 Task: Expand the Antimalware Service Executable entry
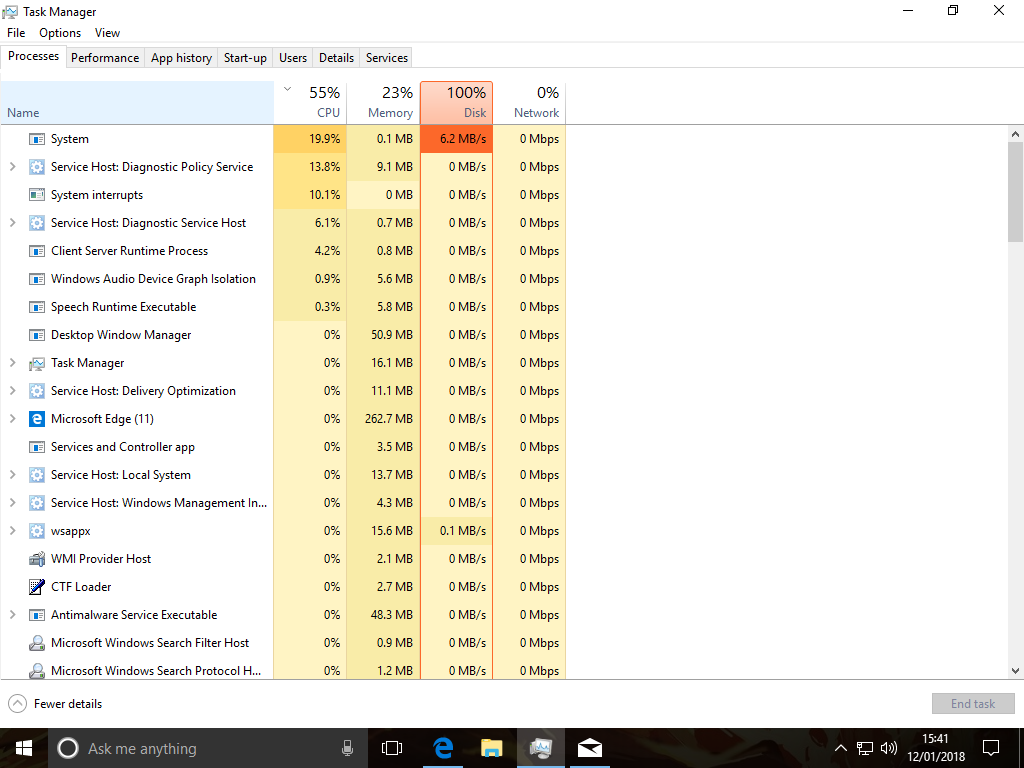click(13, 615)
